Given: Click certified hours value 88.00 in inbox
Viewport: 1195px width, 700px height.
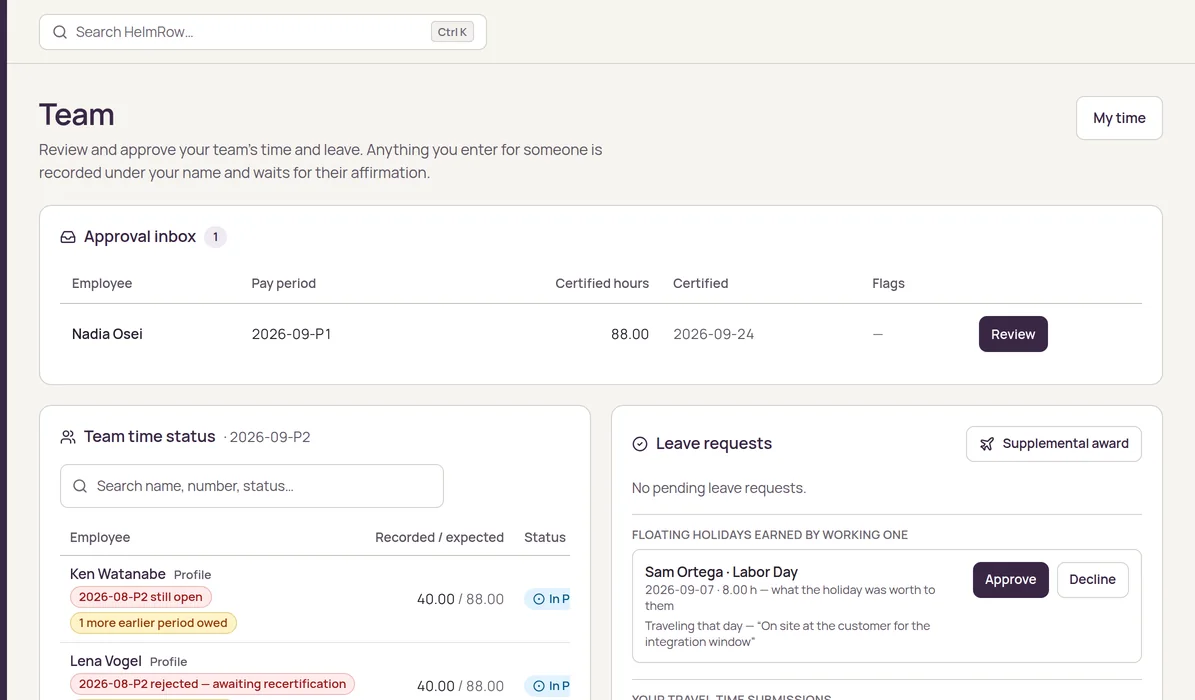Looking at the screenshot, I should coord(630,334).
